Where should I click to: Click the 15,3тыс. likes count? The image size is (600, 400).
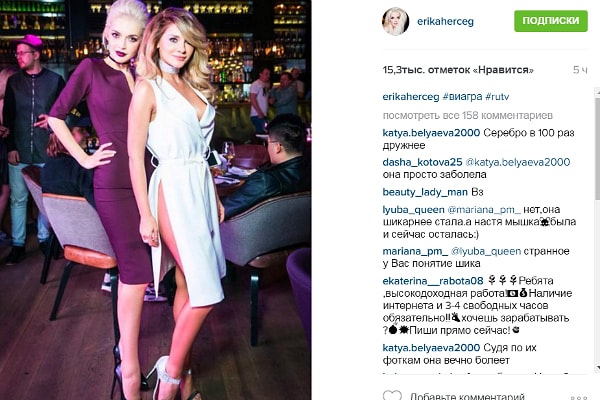point(458,70)
